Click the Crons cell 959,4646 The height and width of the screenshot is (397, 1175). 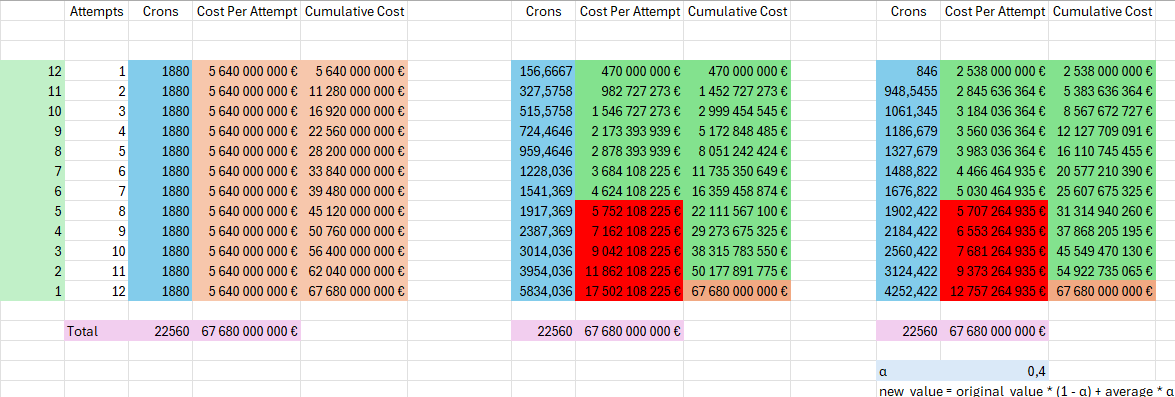[543, 151]
